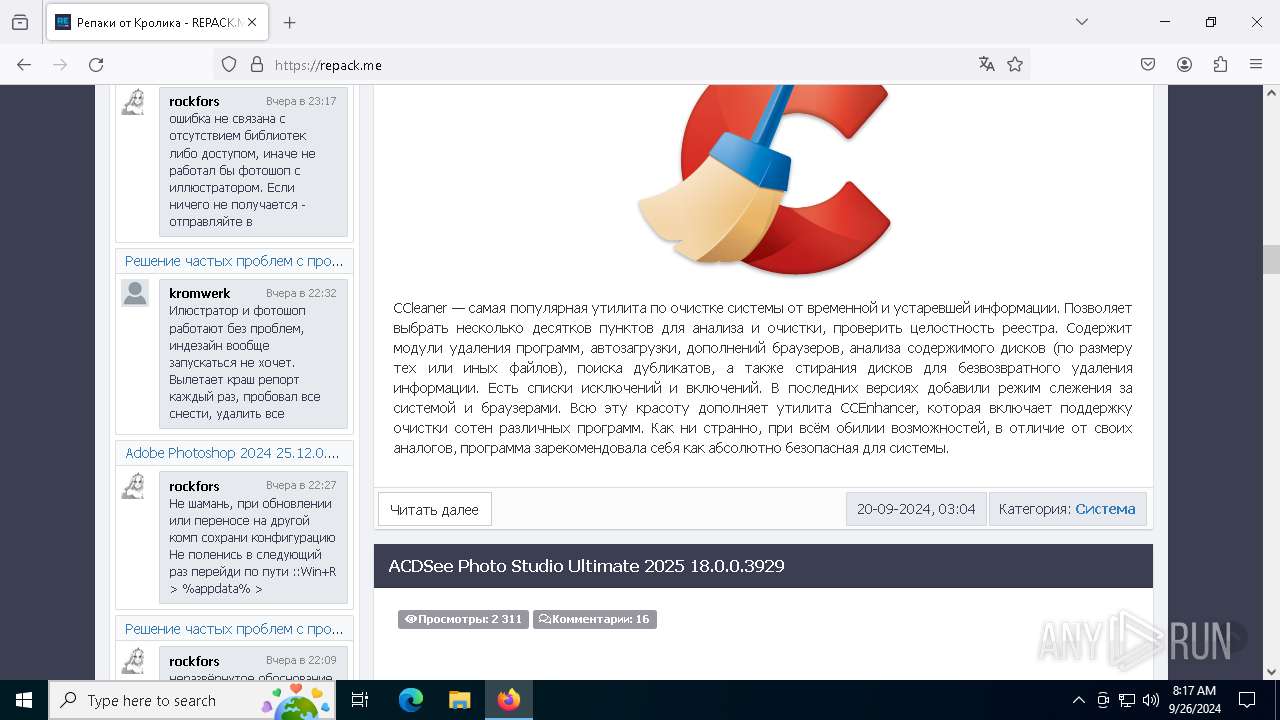
Task: Click the Читать далее button
Action: (x=434, y=509)
